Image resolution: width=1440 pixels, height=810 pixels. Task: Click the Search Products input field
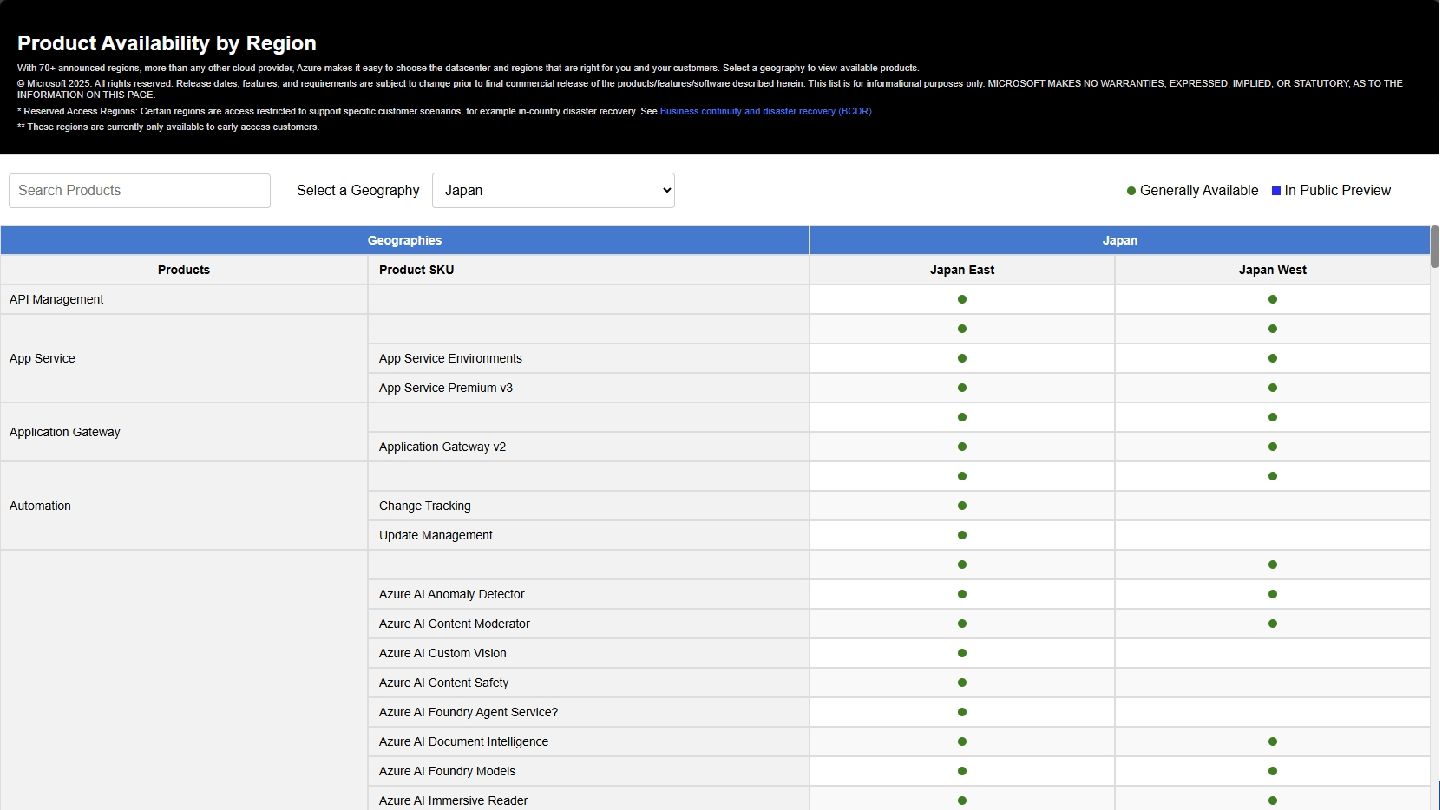(x=140, y=190)
